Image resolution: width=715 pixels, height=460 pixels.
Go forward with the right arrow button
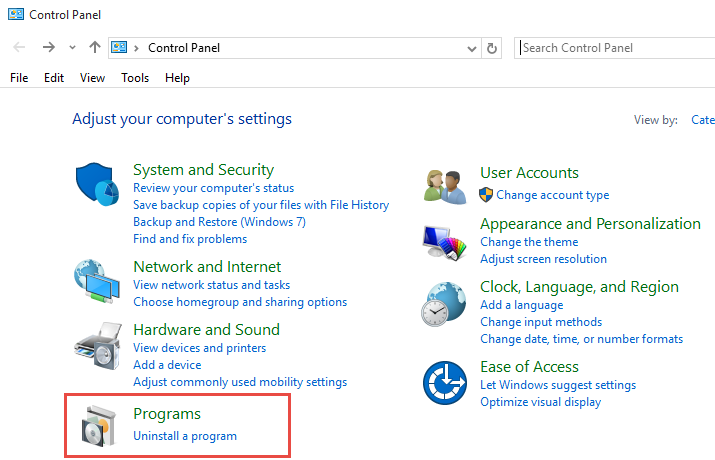[x=48, y=47]
